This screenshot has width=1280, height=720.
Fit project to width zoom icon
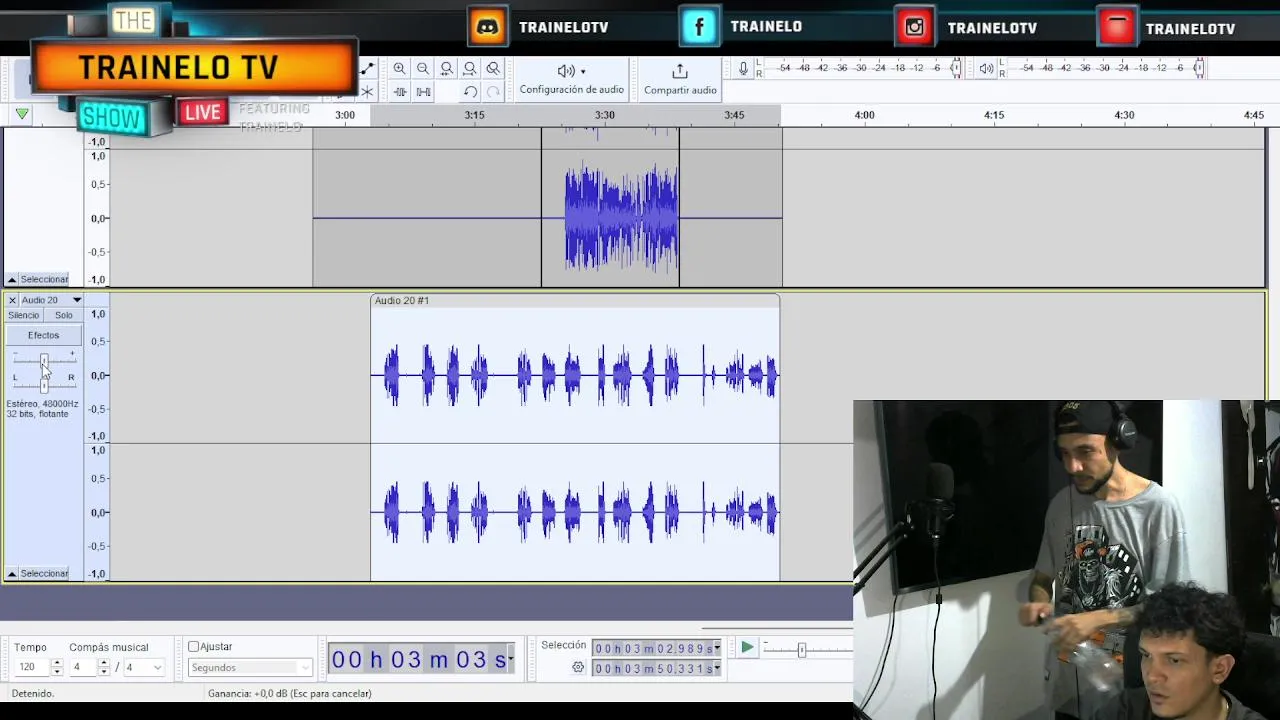pos(470,69)
